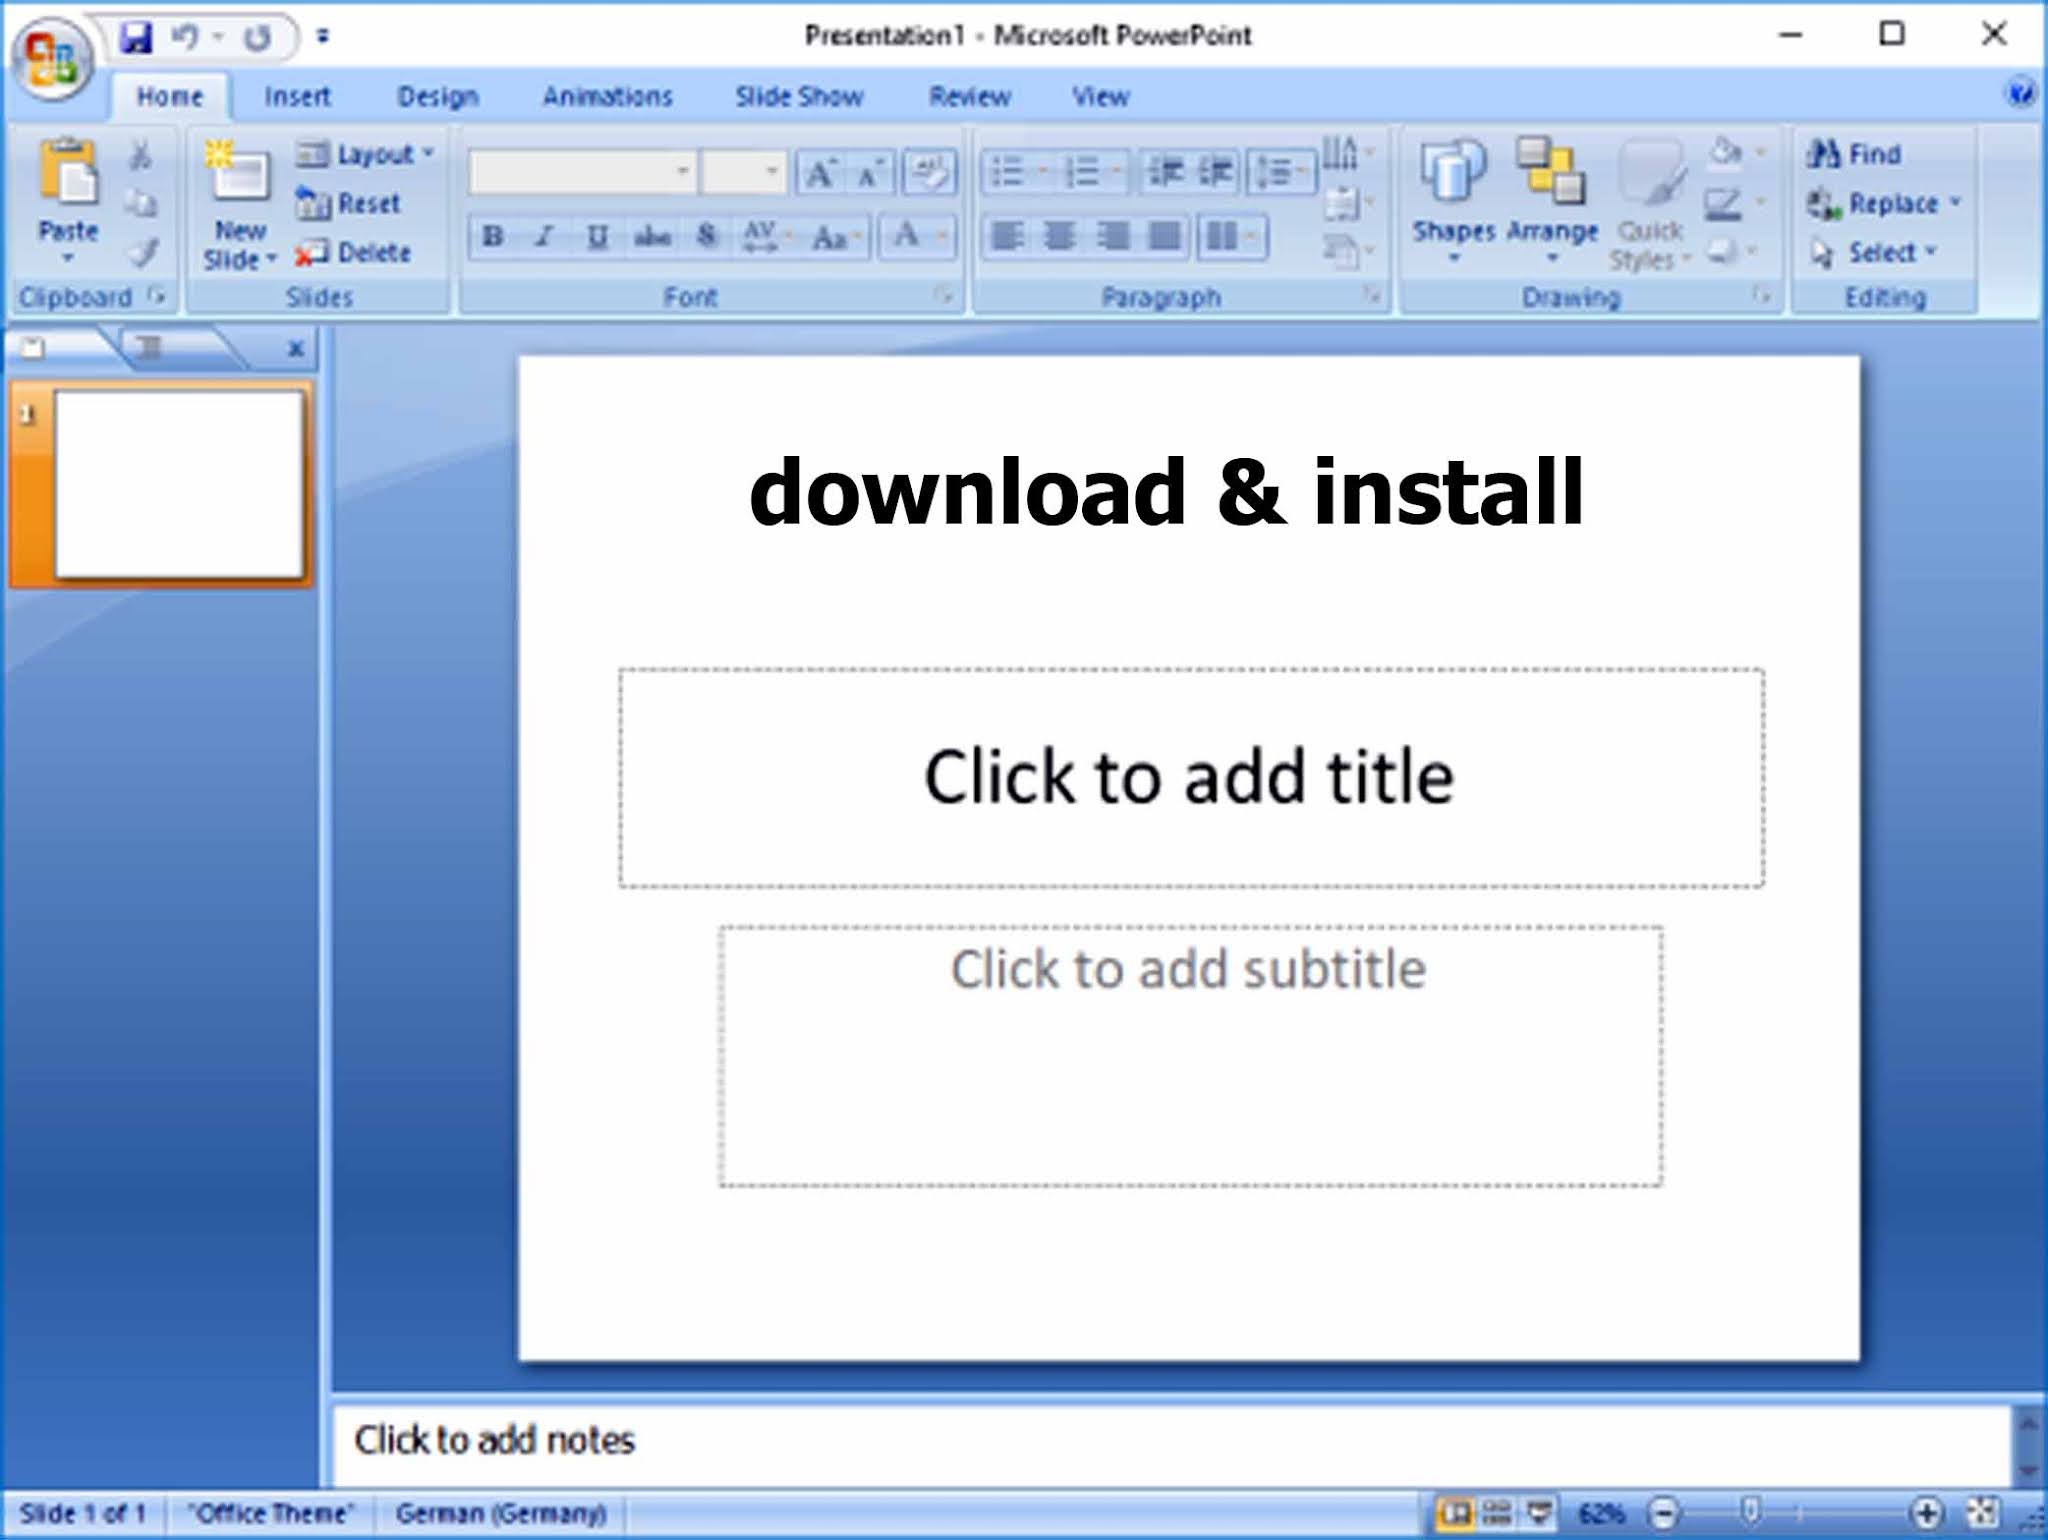Click the Arrange objects icon
Screen dimensions: 2048x1540
pos(1551,172)
